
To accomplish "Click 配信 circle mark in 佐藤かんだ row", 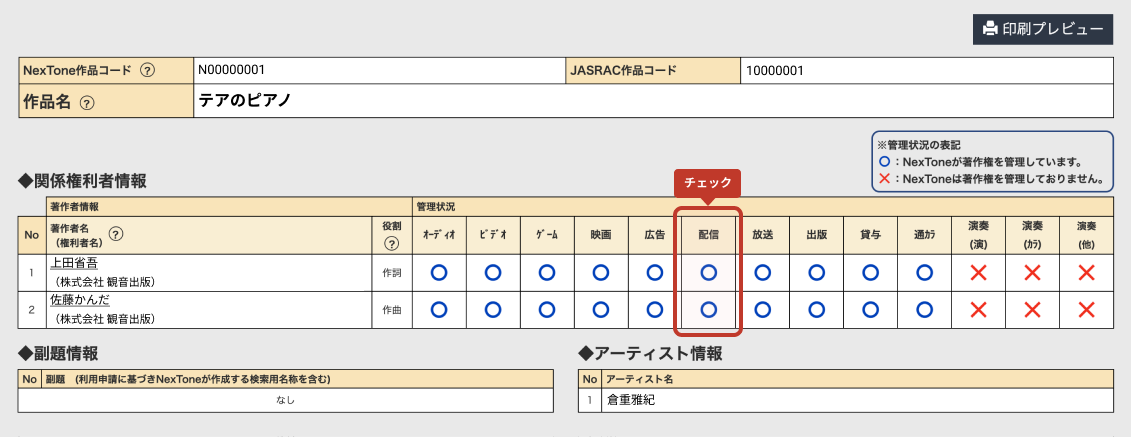I will [708, 310].
